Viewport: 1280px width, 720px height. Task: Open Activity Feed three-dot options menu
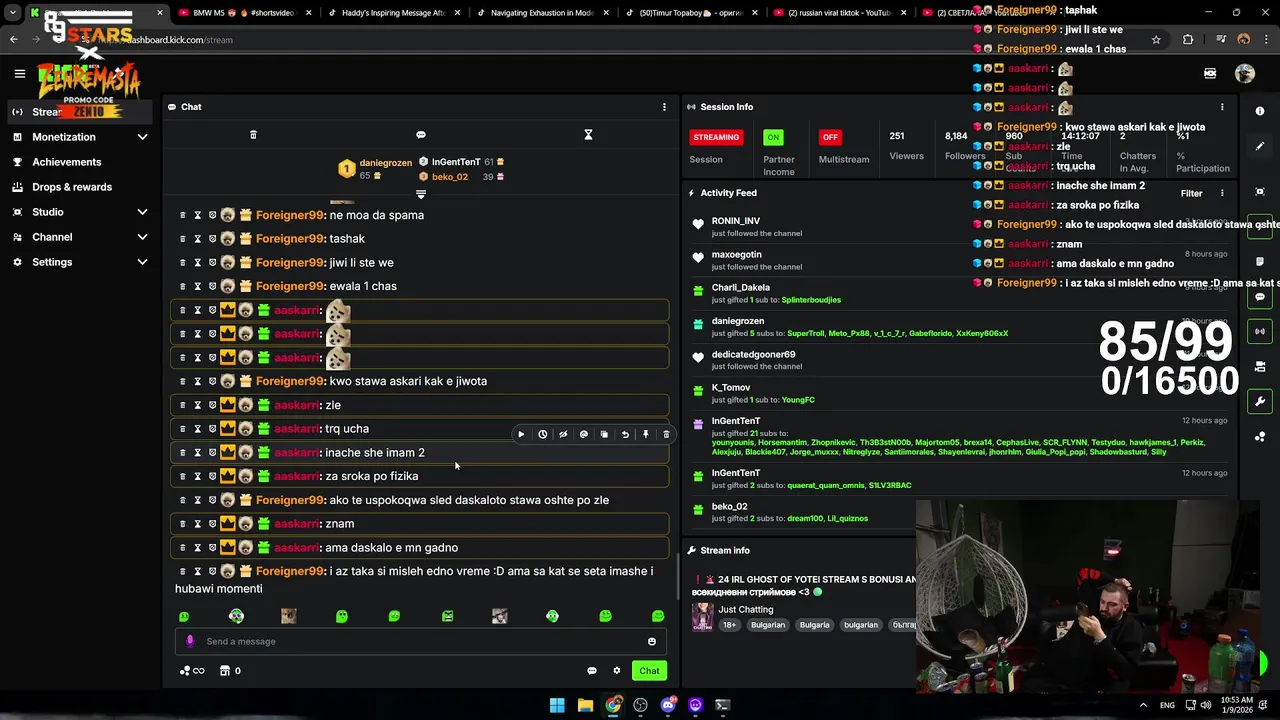pos(1222,193)
